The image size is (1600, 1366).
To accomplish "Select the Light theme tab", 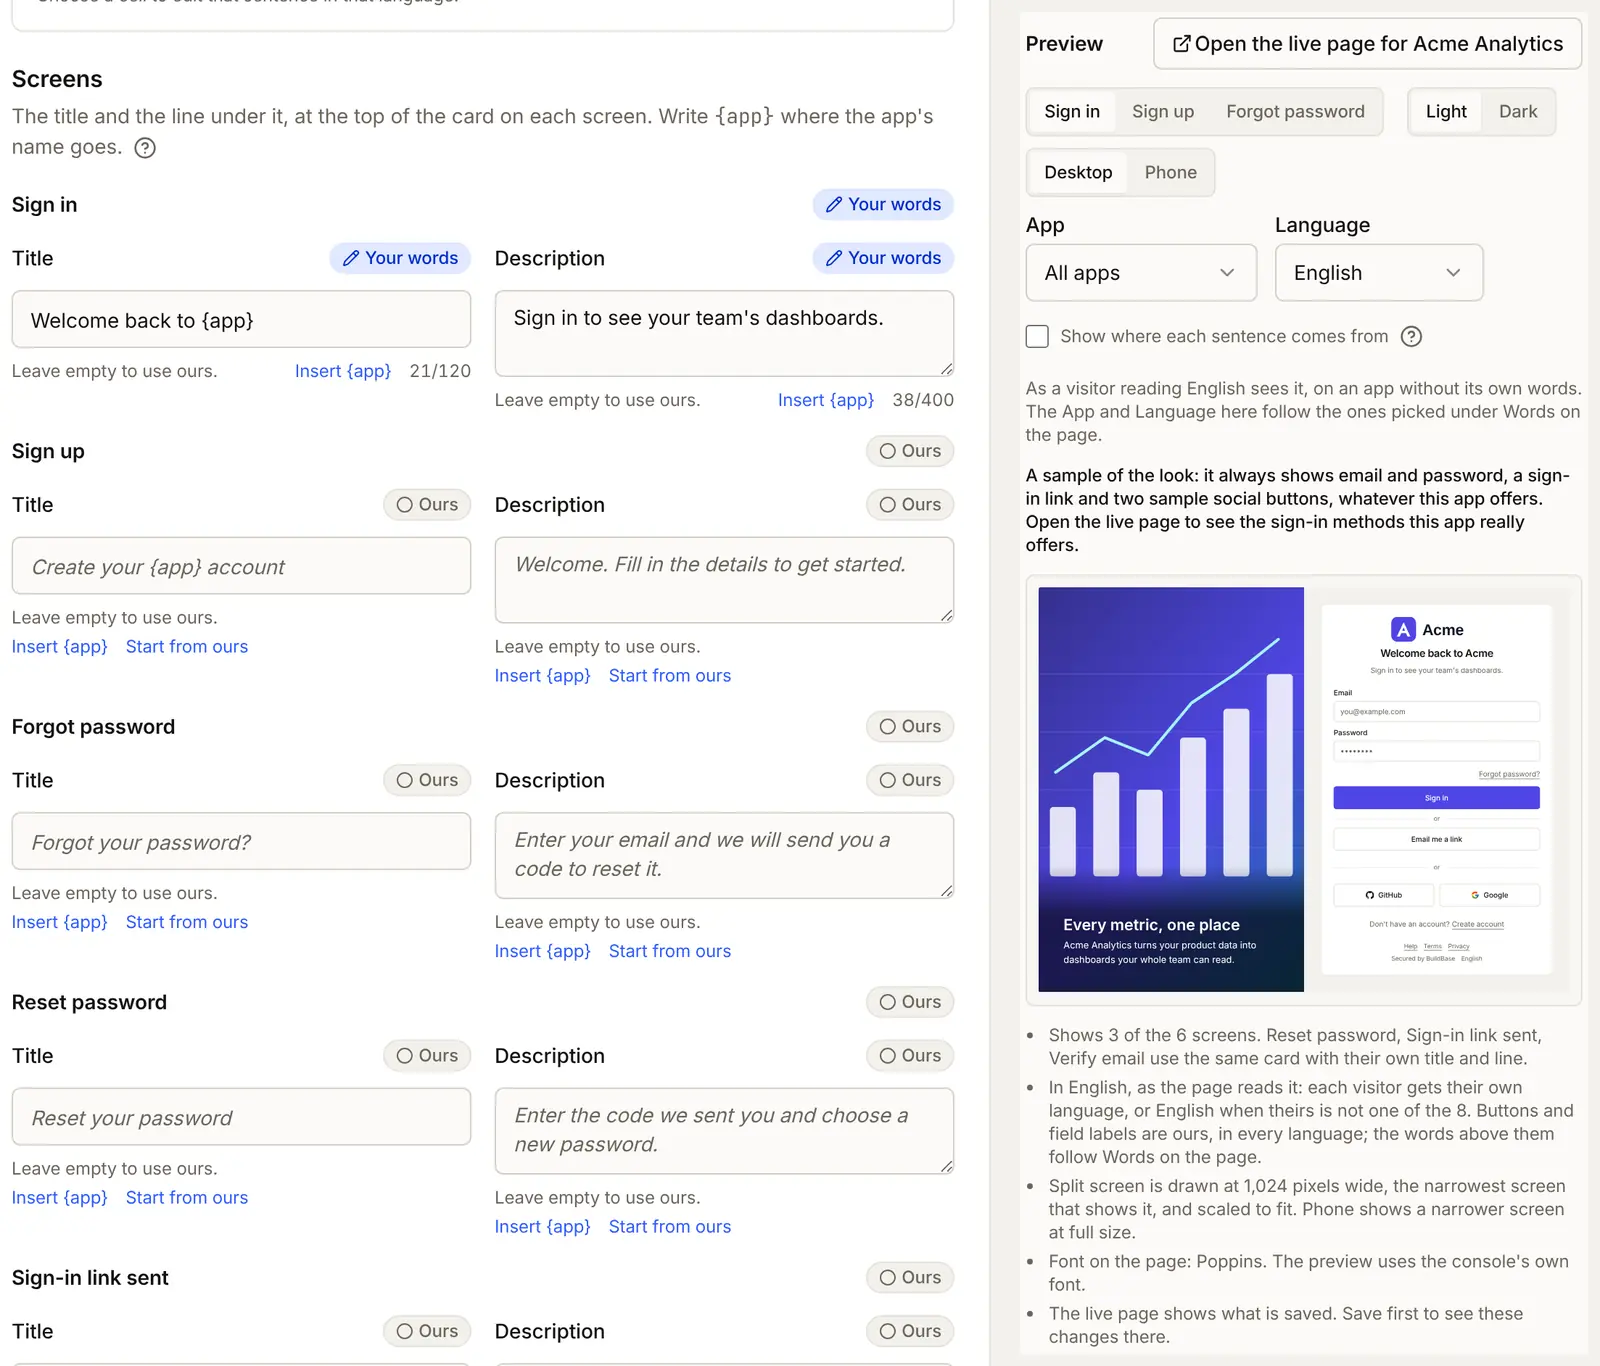I will (1446, 112).
